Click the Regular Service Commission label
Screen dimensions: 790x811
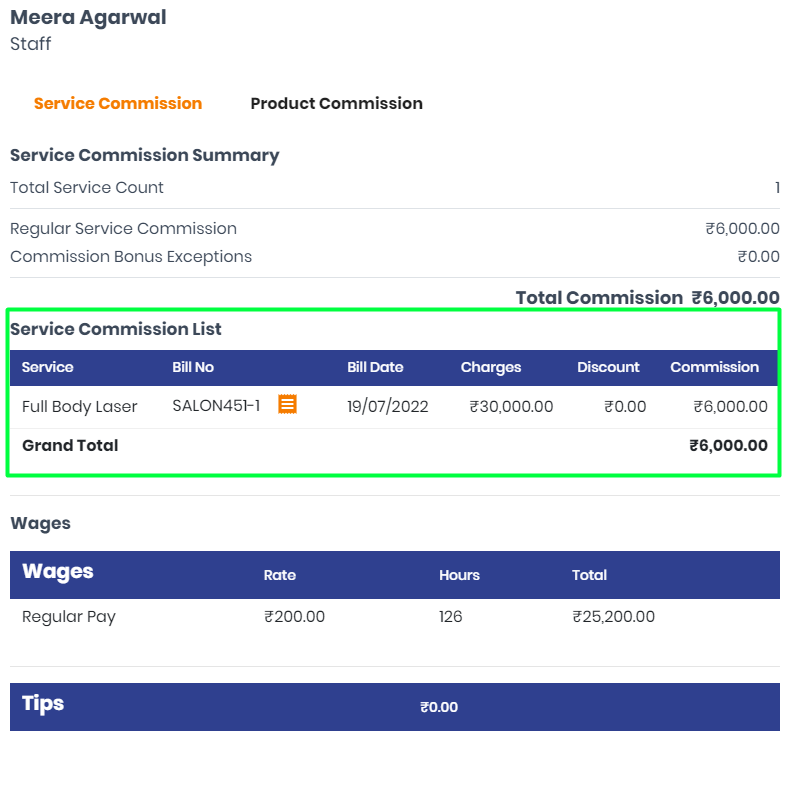124,229
